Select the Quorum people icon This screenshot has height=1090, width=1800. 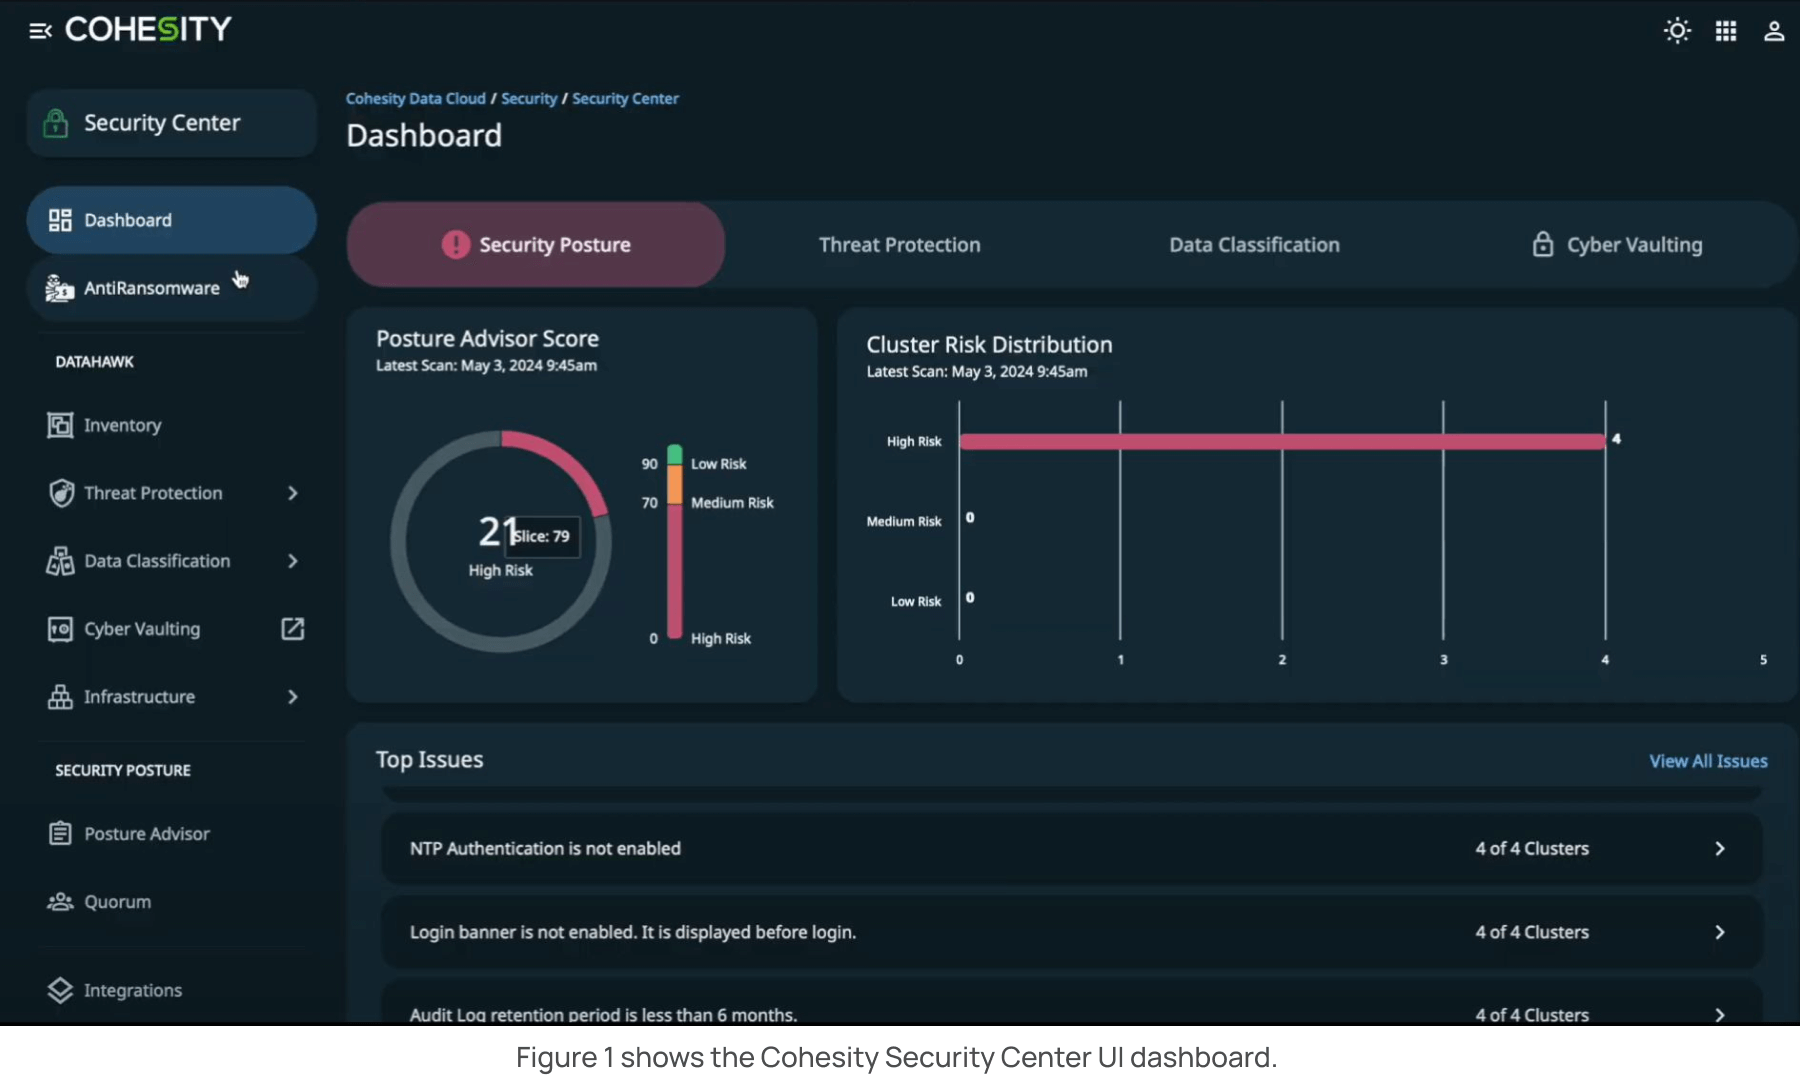(60, 902)
